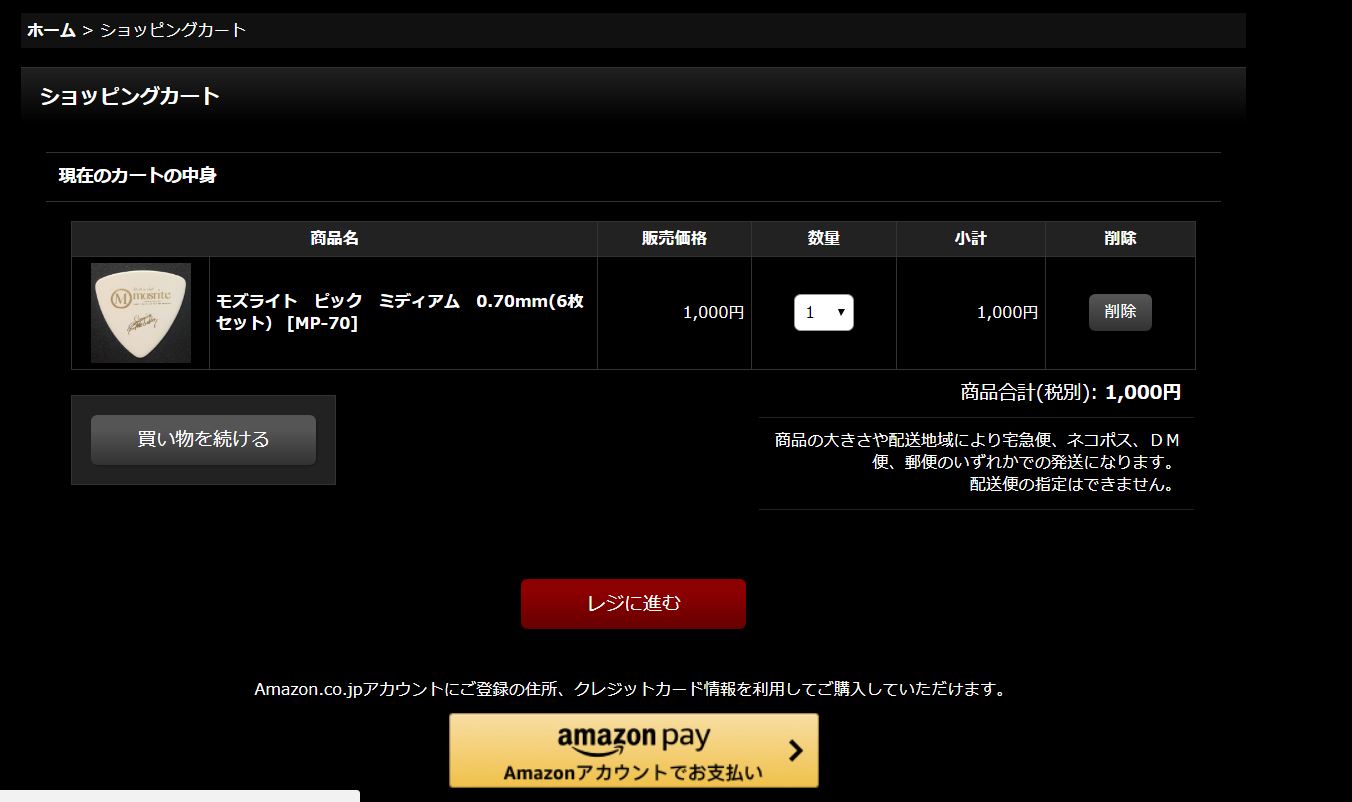This screenshot has width=1352, height=802.
Task: Click the 商品名 column header
Action: (x=334, y=239)
